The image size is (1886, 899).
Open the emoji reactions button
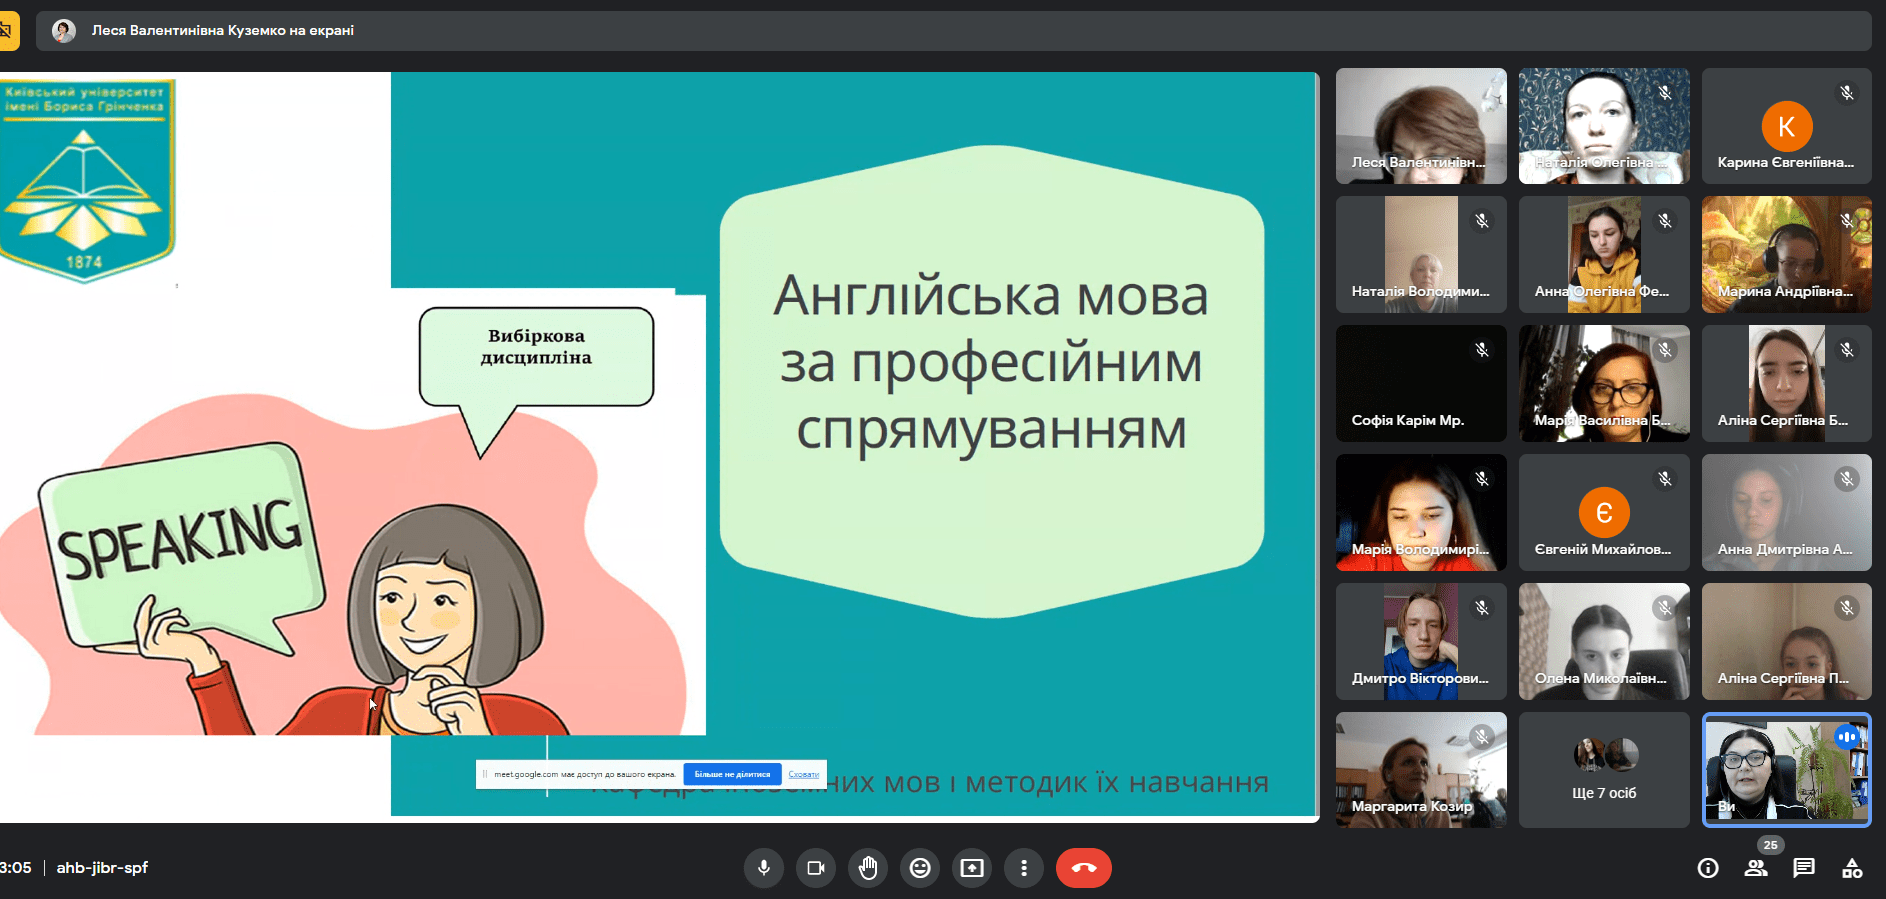(x=920, y=868)
